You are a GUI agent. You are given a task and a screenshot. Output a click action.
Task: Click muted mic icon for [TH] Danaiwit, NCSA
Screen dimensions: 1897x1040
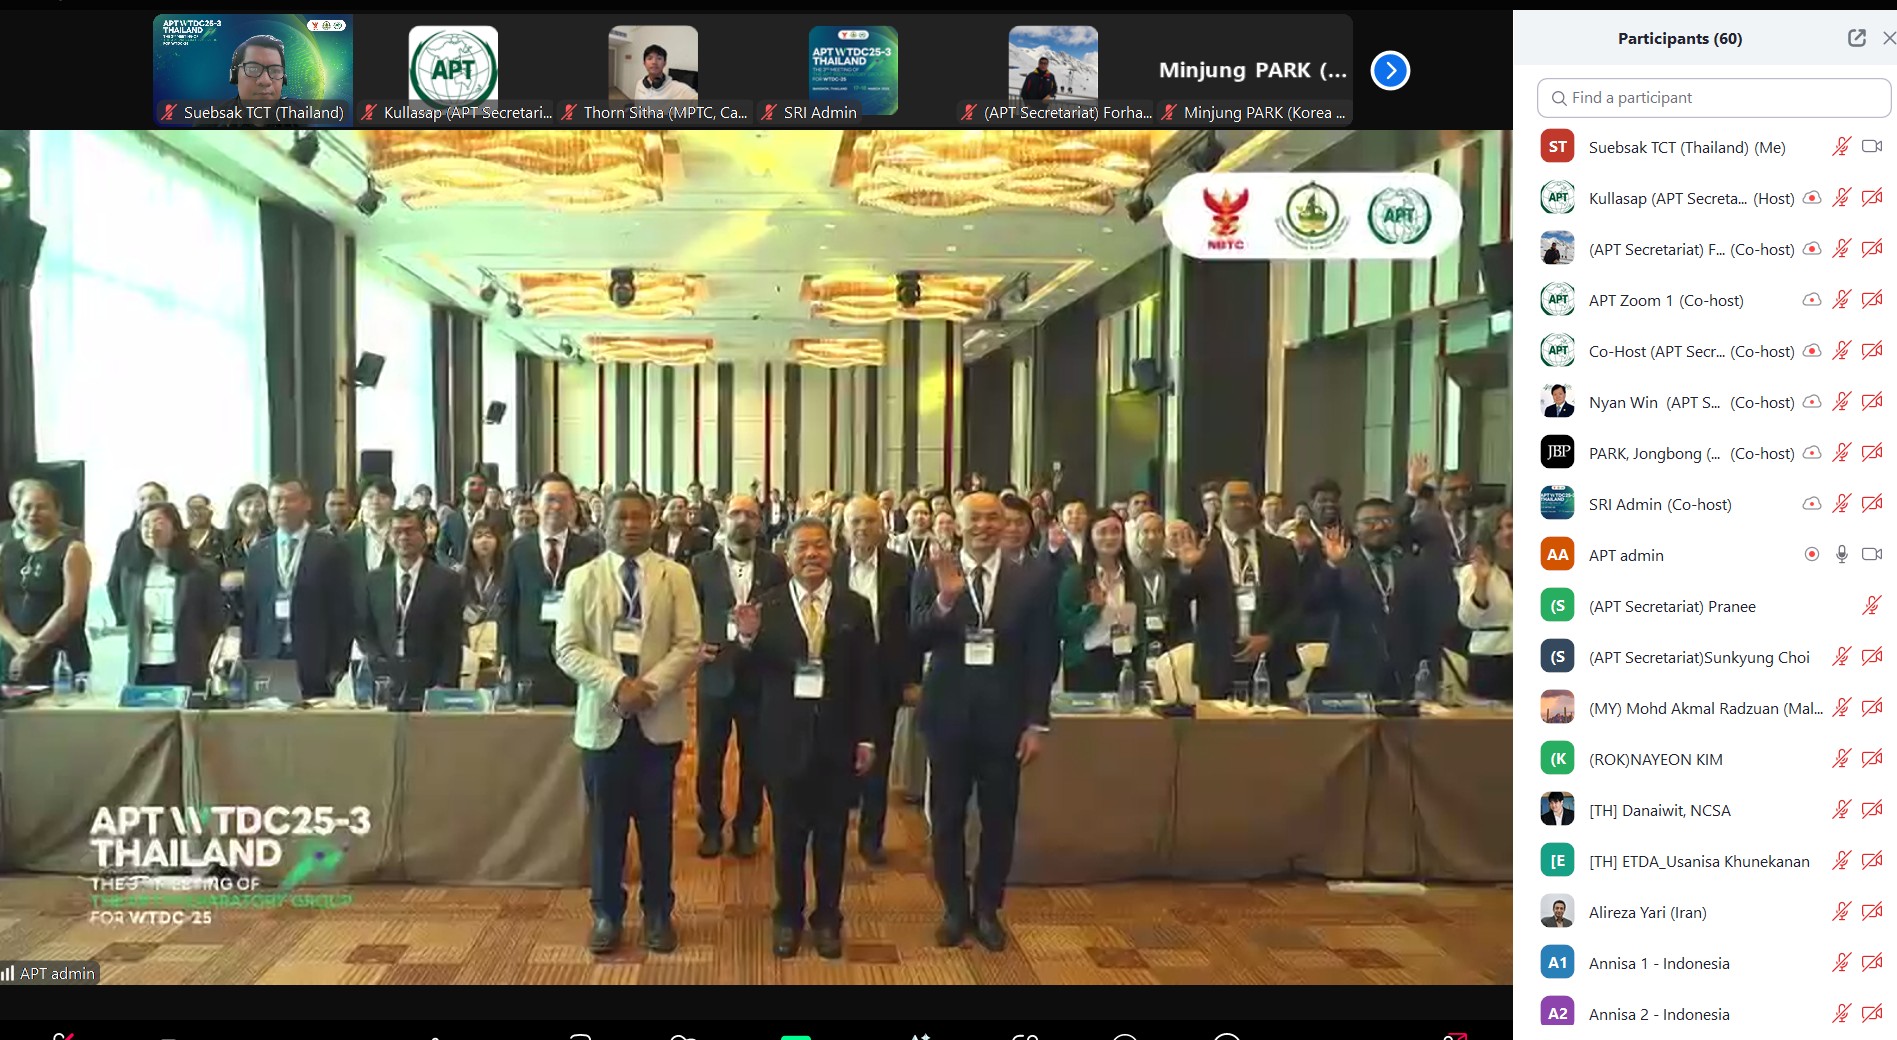point(1841,810)
